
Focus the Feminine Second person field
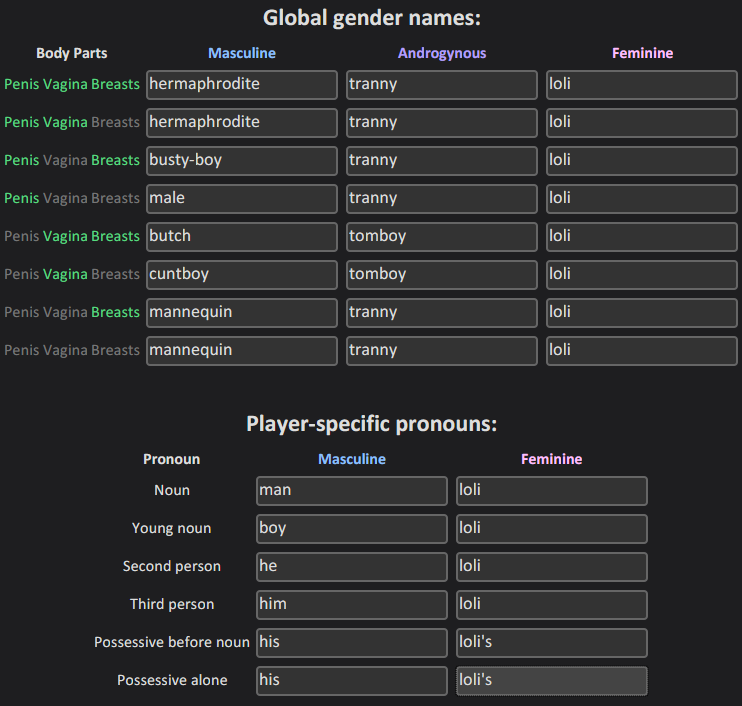tap(551, 567)
